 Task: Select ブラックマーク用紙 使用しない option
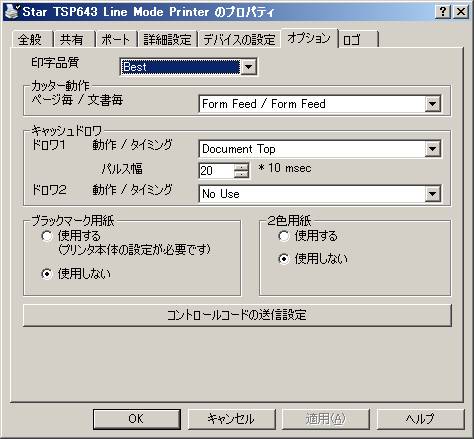pos(47,274)
